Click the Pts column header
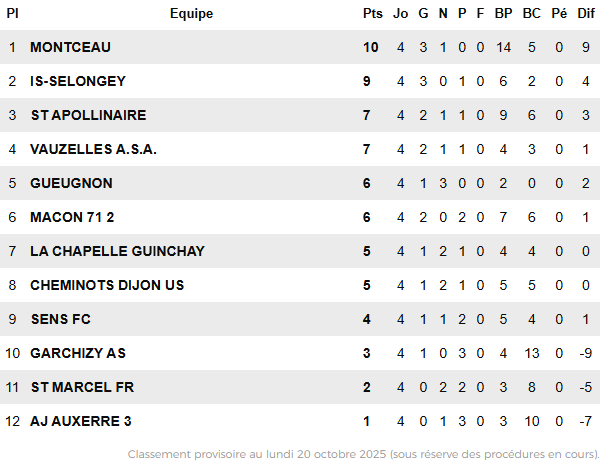Viewport: 602px width, 463px height. (373, 14)
